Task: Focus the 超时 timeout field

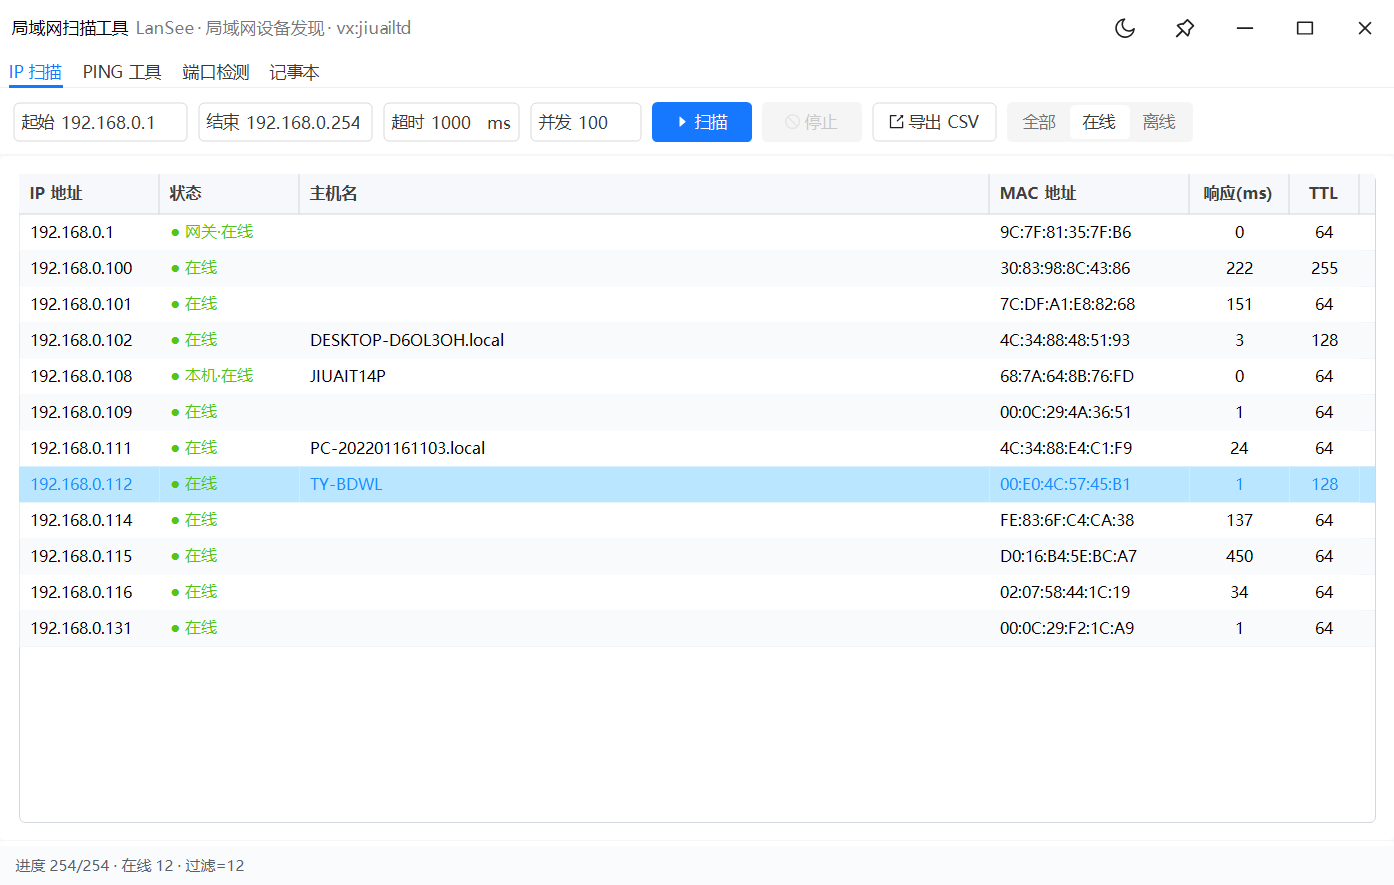Action: point(451,122)
